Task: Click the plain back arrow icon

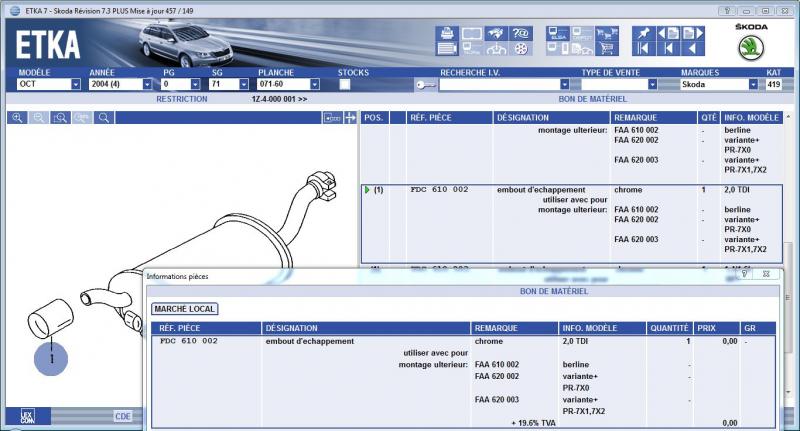Action: click(693, 48)
